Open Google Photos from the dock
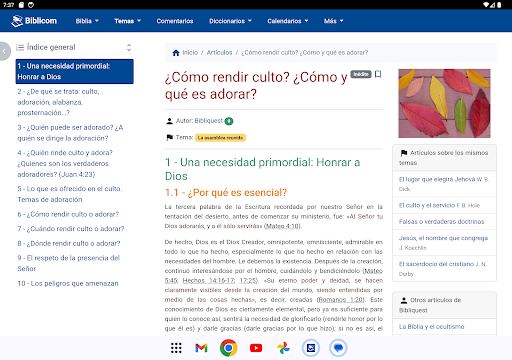This screenshot has height=360, width=512. [x=283, y=348]
